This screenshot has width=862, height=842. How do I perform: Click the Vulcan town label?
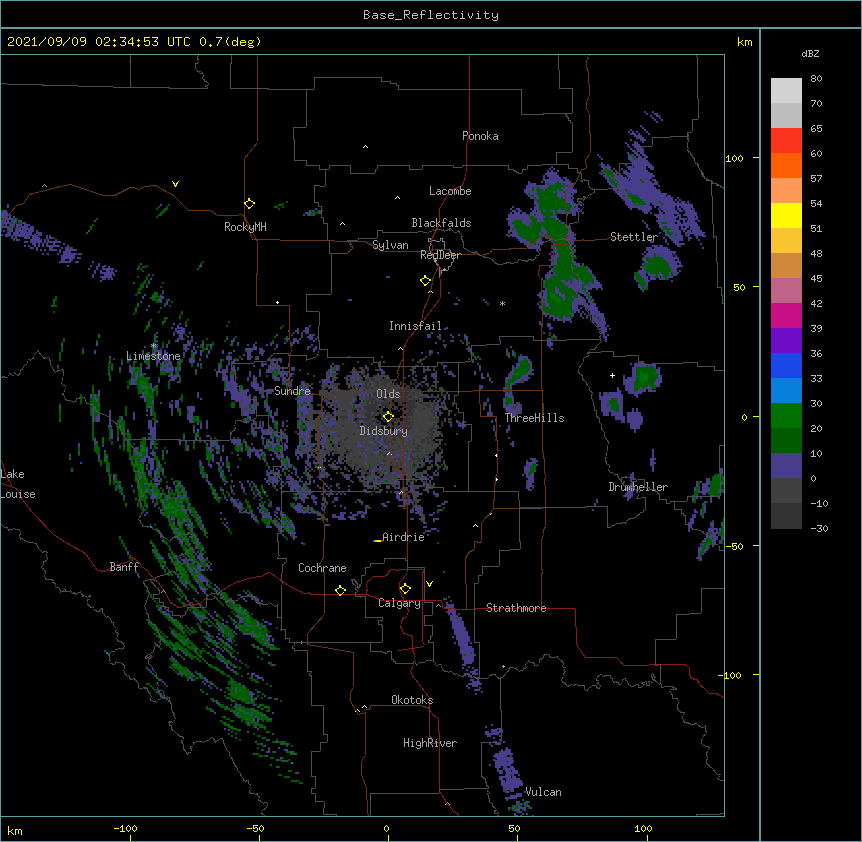[x=543, y=792]
